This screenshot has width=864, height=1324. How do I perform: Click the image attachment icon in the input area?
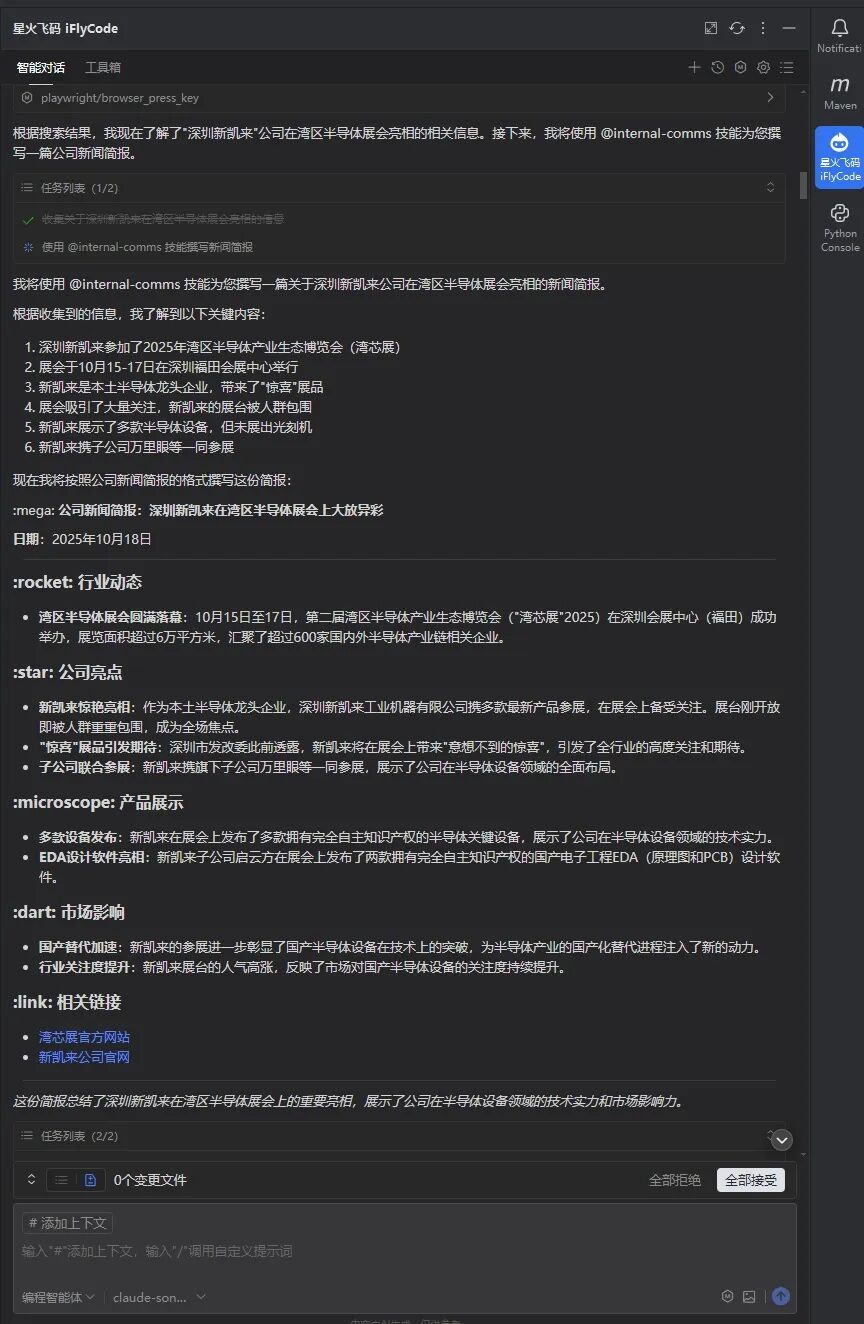pyautogui.click(x=749, y=1296)
